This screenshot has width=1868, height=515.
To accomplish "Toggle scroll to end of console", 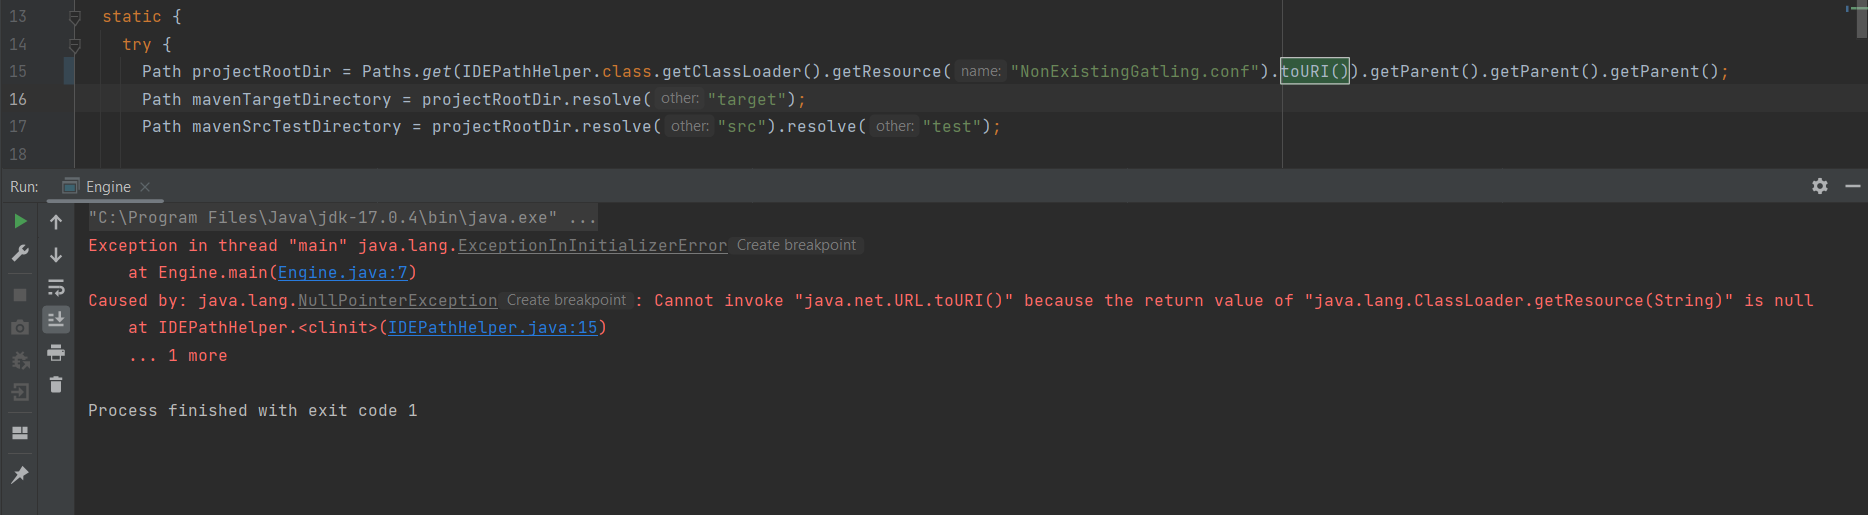I will click(x=56, y=319).
